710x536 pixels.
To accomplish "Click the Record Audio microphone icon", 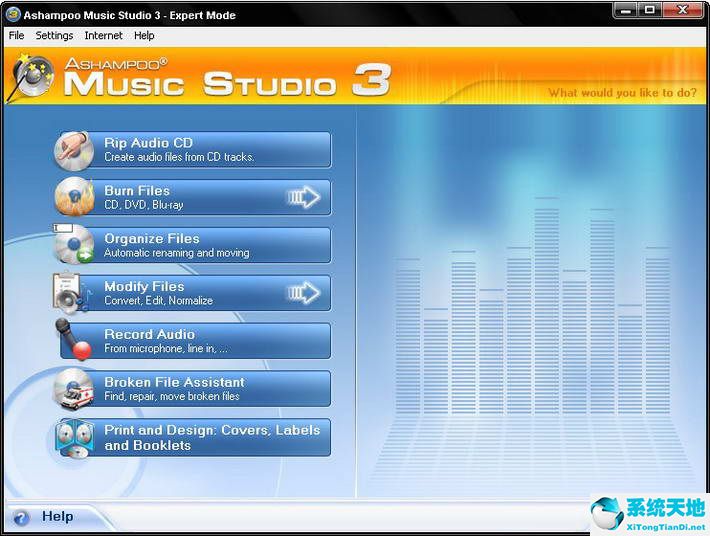I will point(73,340).
